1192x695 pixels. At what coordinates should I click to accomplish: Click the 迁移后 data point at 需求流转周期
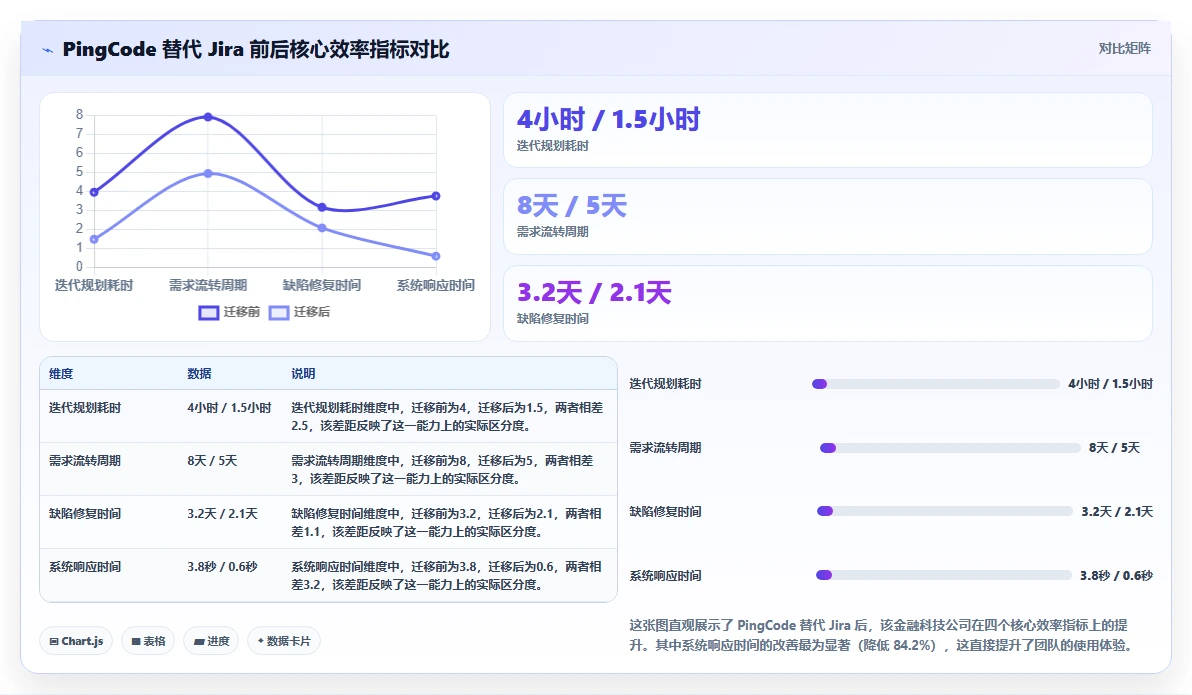[208, 173]
